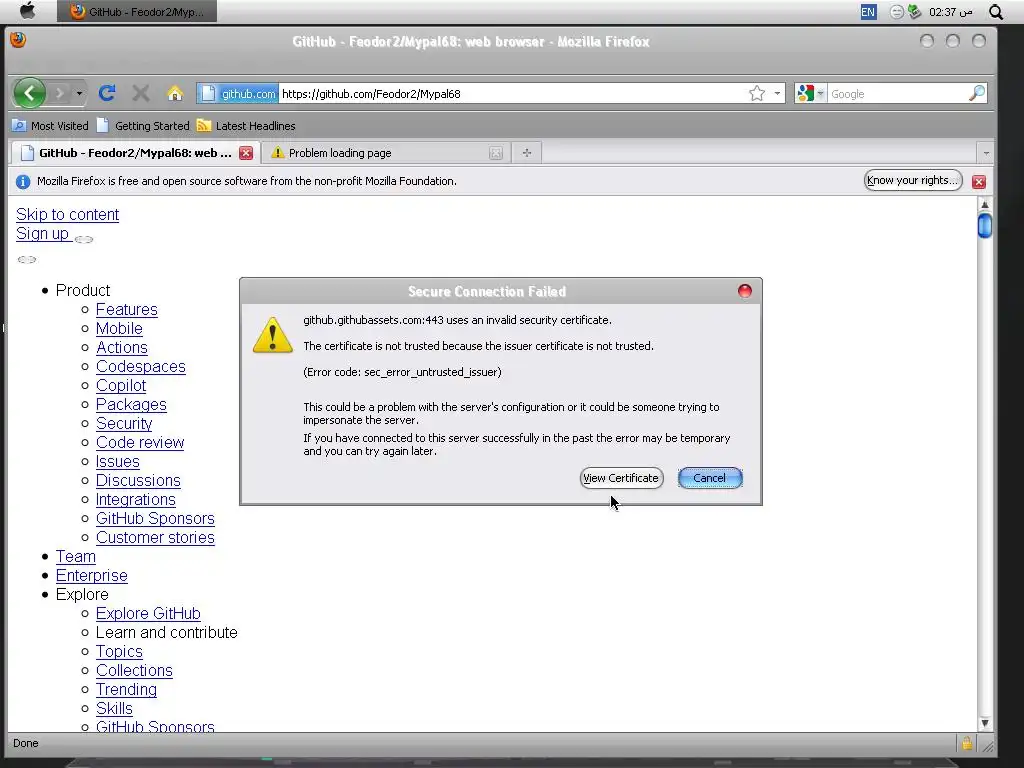Go to the Home page icon

pos(174,93)
